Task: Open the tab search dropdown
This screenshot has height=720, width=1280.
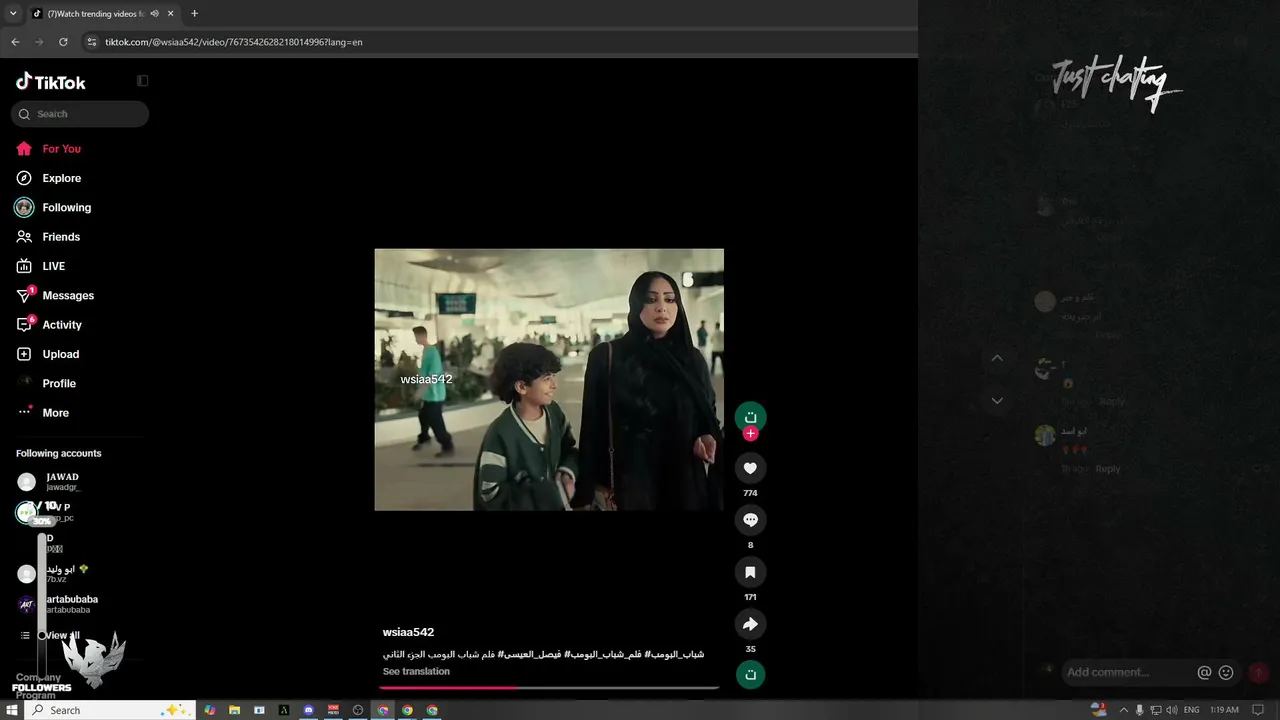Action: pos(13,14)
